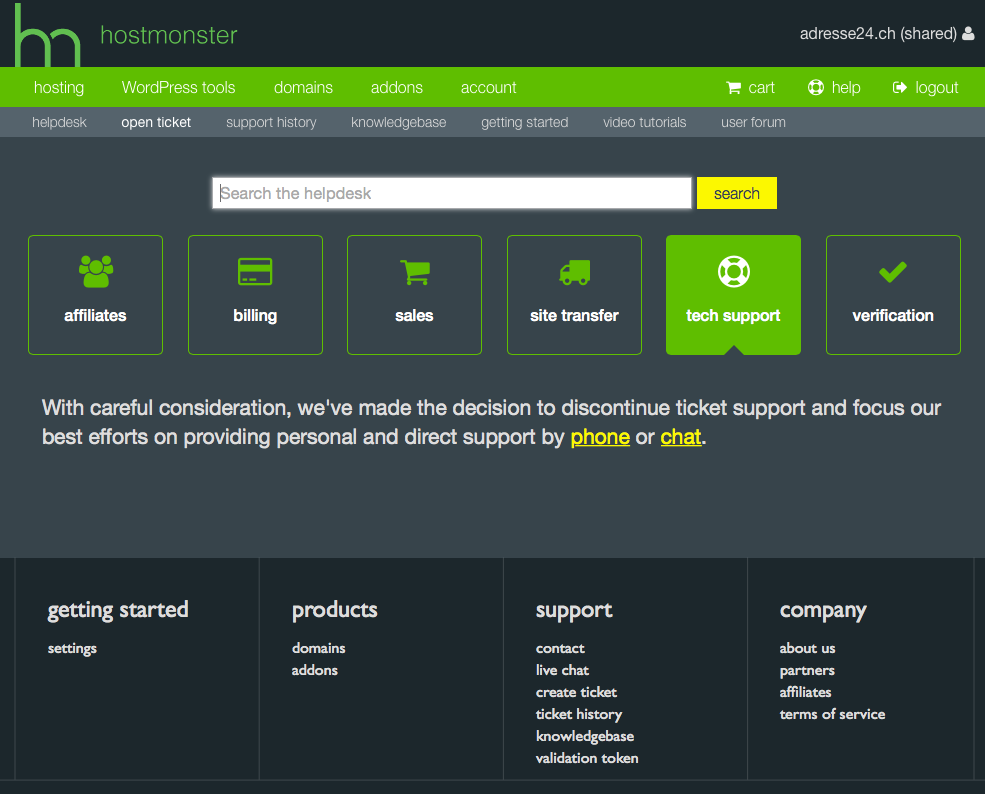Select the billing category label

255,315
